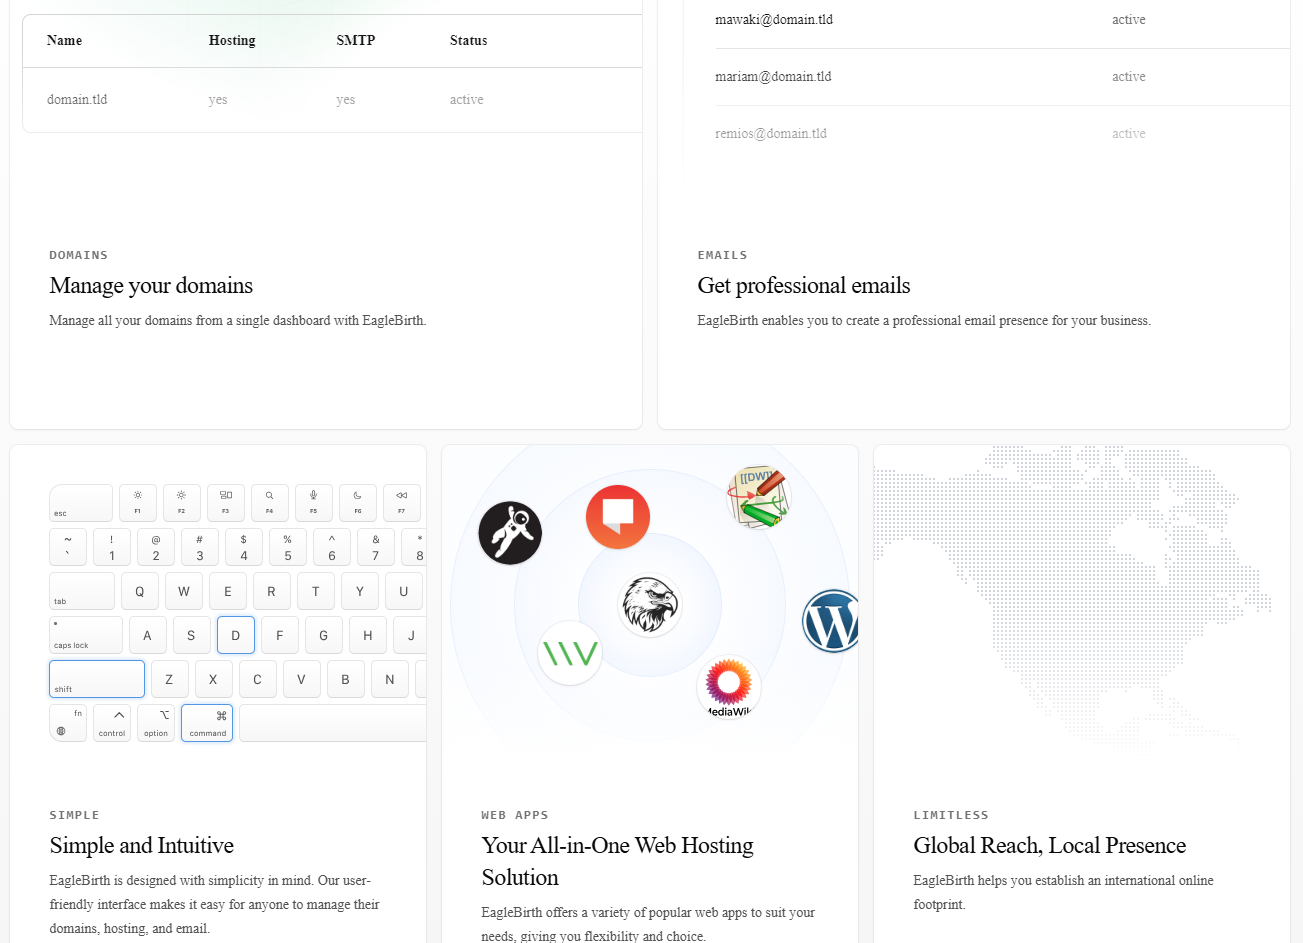Click the esc key on the keyboard graphic
The height and width of the screenshot is (943, 1303).
(x=81, y=503)
